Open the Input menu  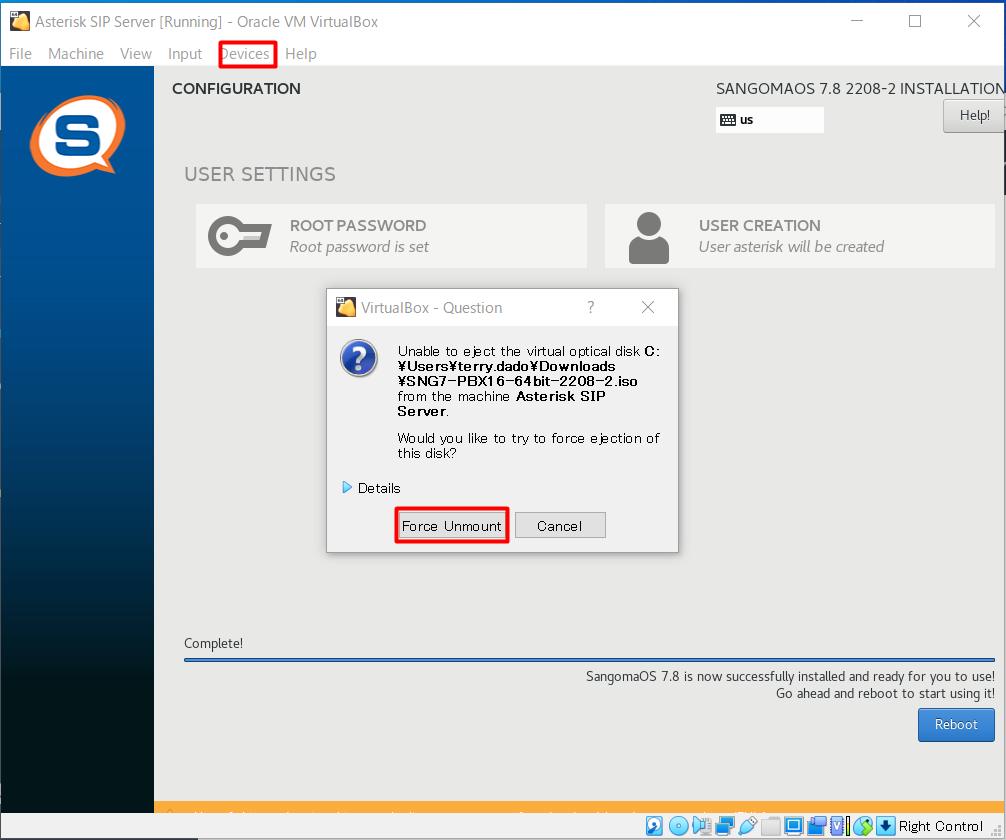point(185,54)
